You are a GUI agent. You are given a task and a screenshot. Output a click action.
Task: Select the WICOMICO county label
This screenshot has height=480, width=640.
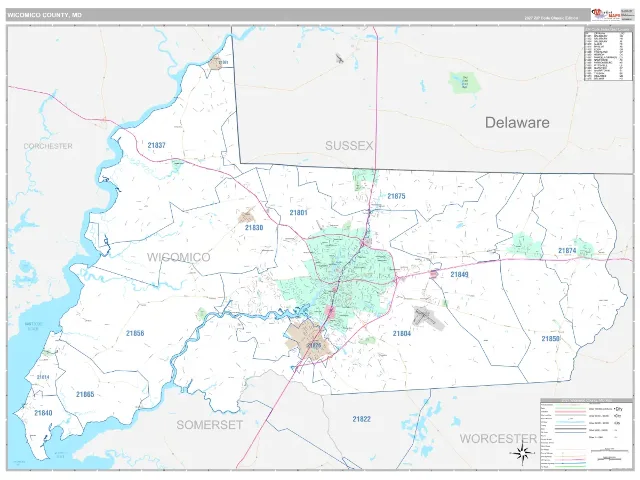click(x=178, y=257)
